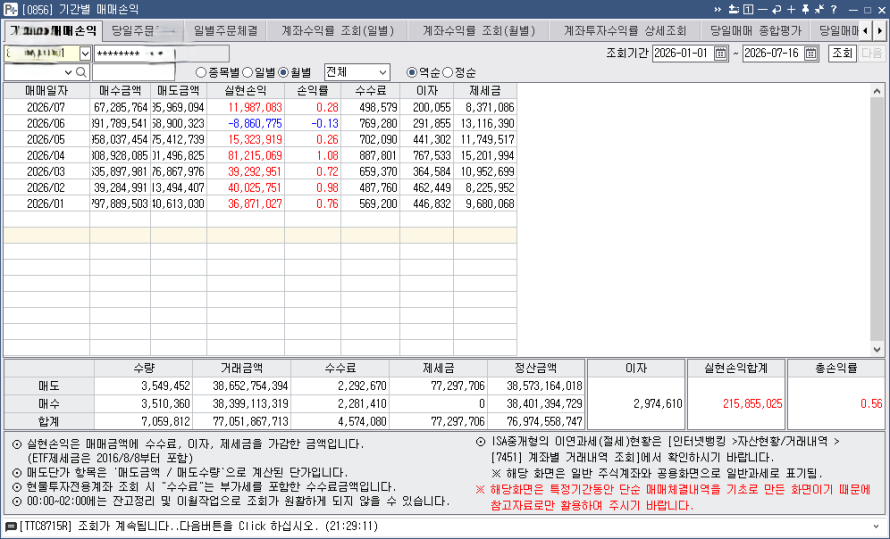Viewport: 890px width, 539px height.
Task: Click the title bar minus icon left of return arrow
Action: (x=762, y=10)
